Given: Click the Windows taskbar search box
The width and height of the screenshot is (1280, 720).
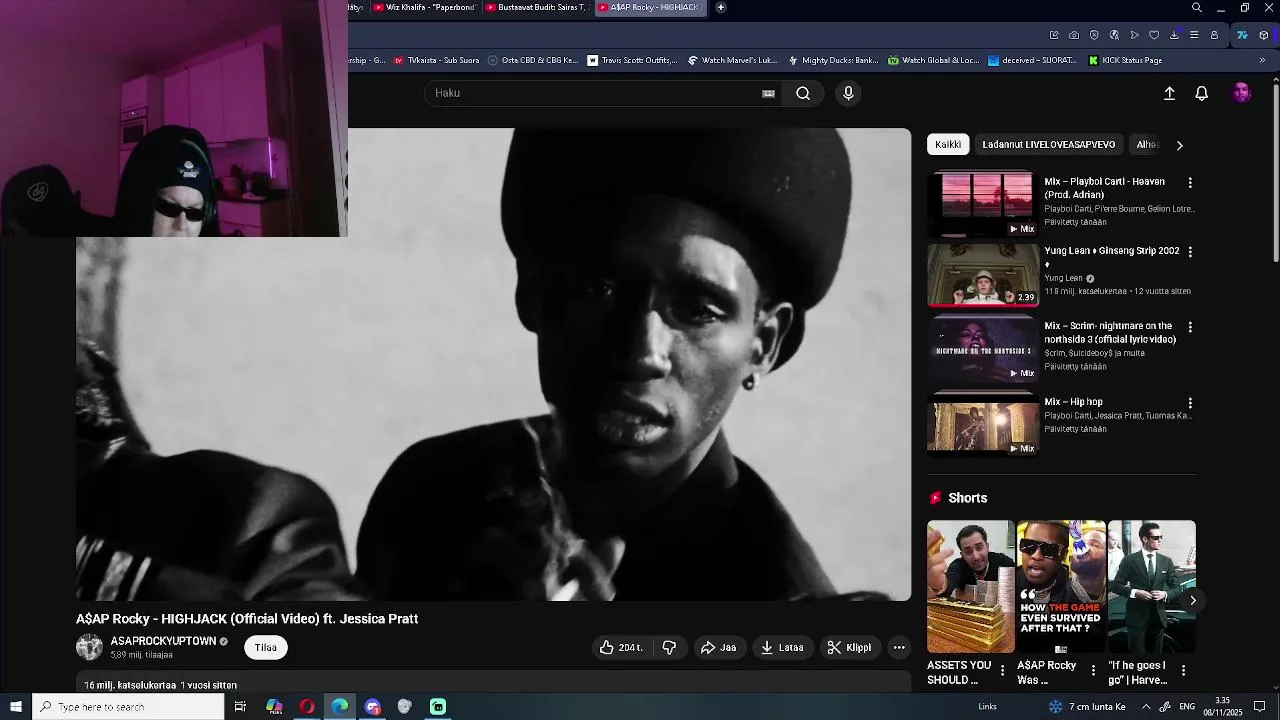Looking at the screenshot, I should [x=128, y=707].
